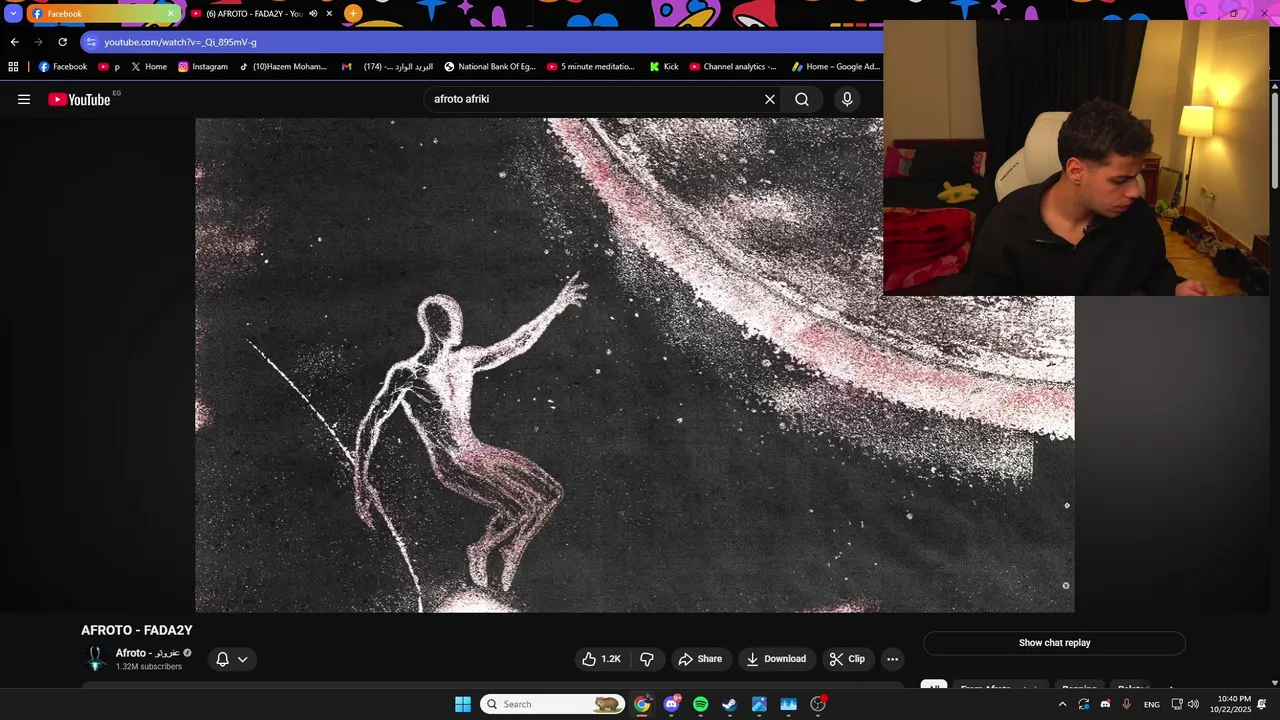Switch to the Facebook tab
Screen dimensions: 1280x720
point(100,14)
